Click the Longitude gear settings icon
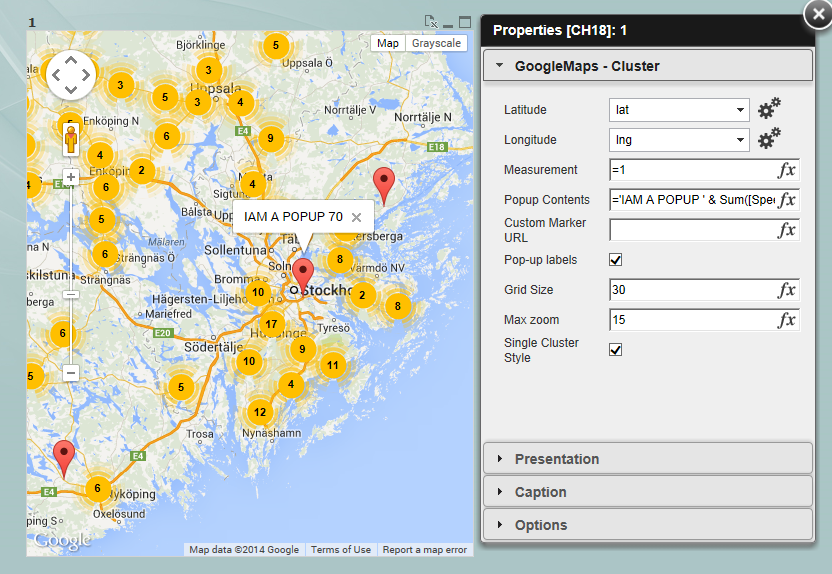The height and width of the screenshot is (574, 832). (768, 139)
